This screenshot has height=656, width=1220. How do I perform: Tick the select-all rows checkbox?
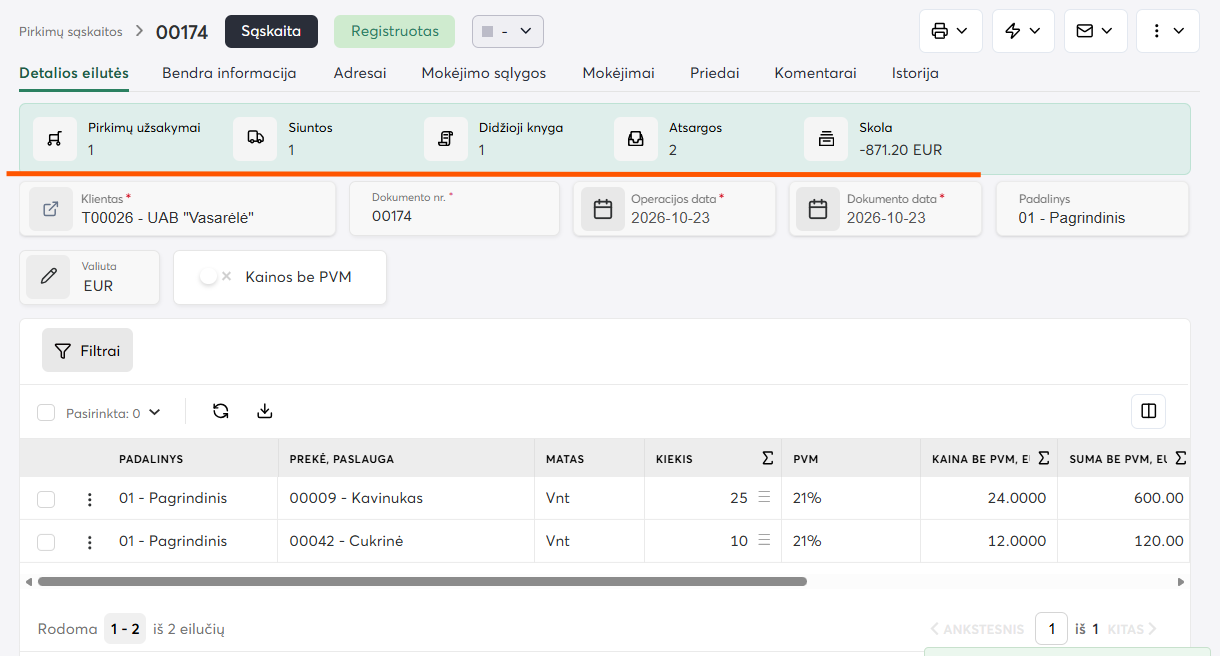[x=46, y=412]
